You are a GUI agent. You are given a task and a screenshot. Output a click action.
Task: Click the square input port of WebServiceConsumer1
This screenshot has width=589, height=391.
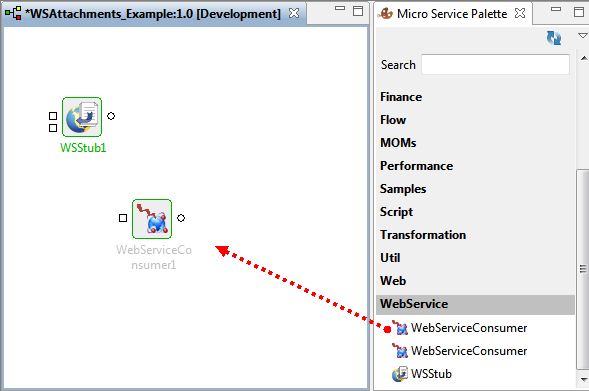[123, 218]
